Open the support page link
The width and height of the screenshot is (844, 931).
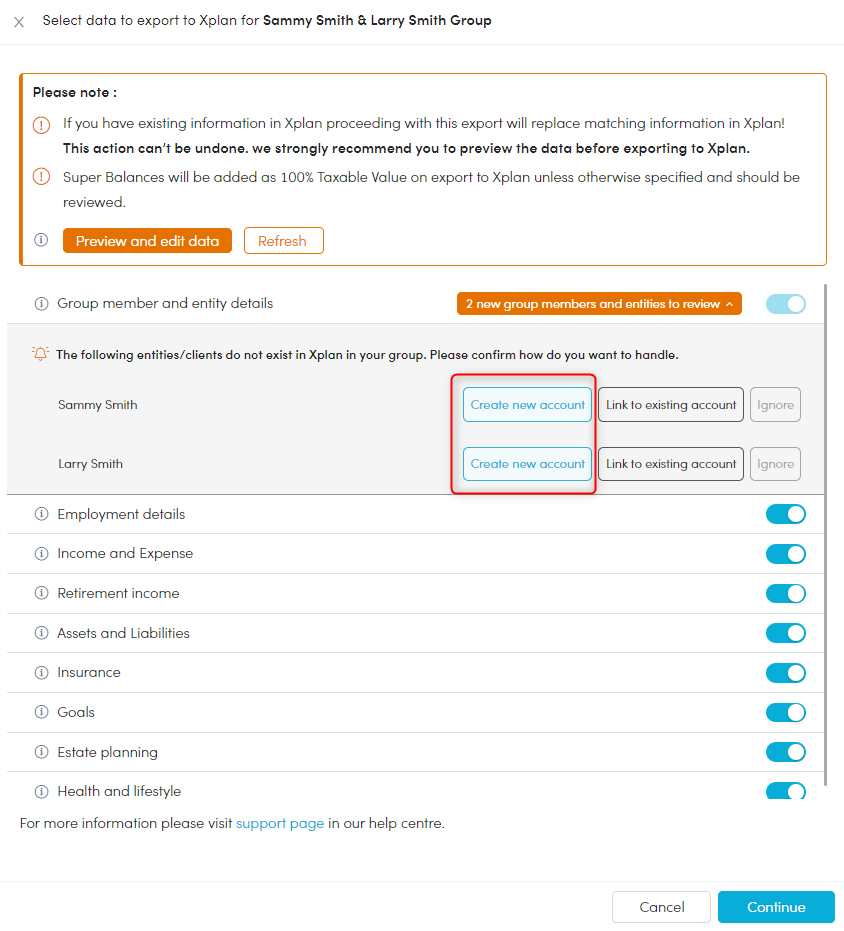tap(280, 824)
